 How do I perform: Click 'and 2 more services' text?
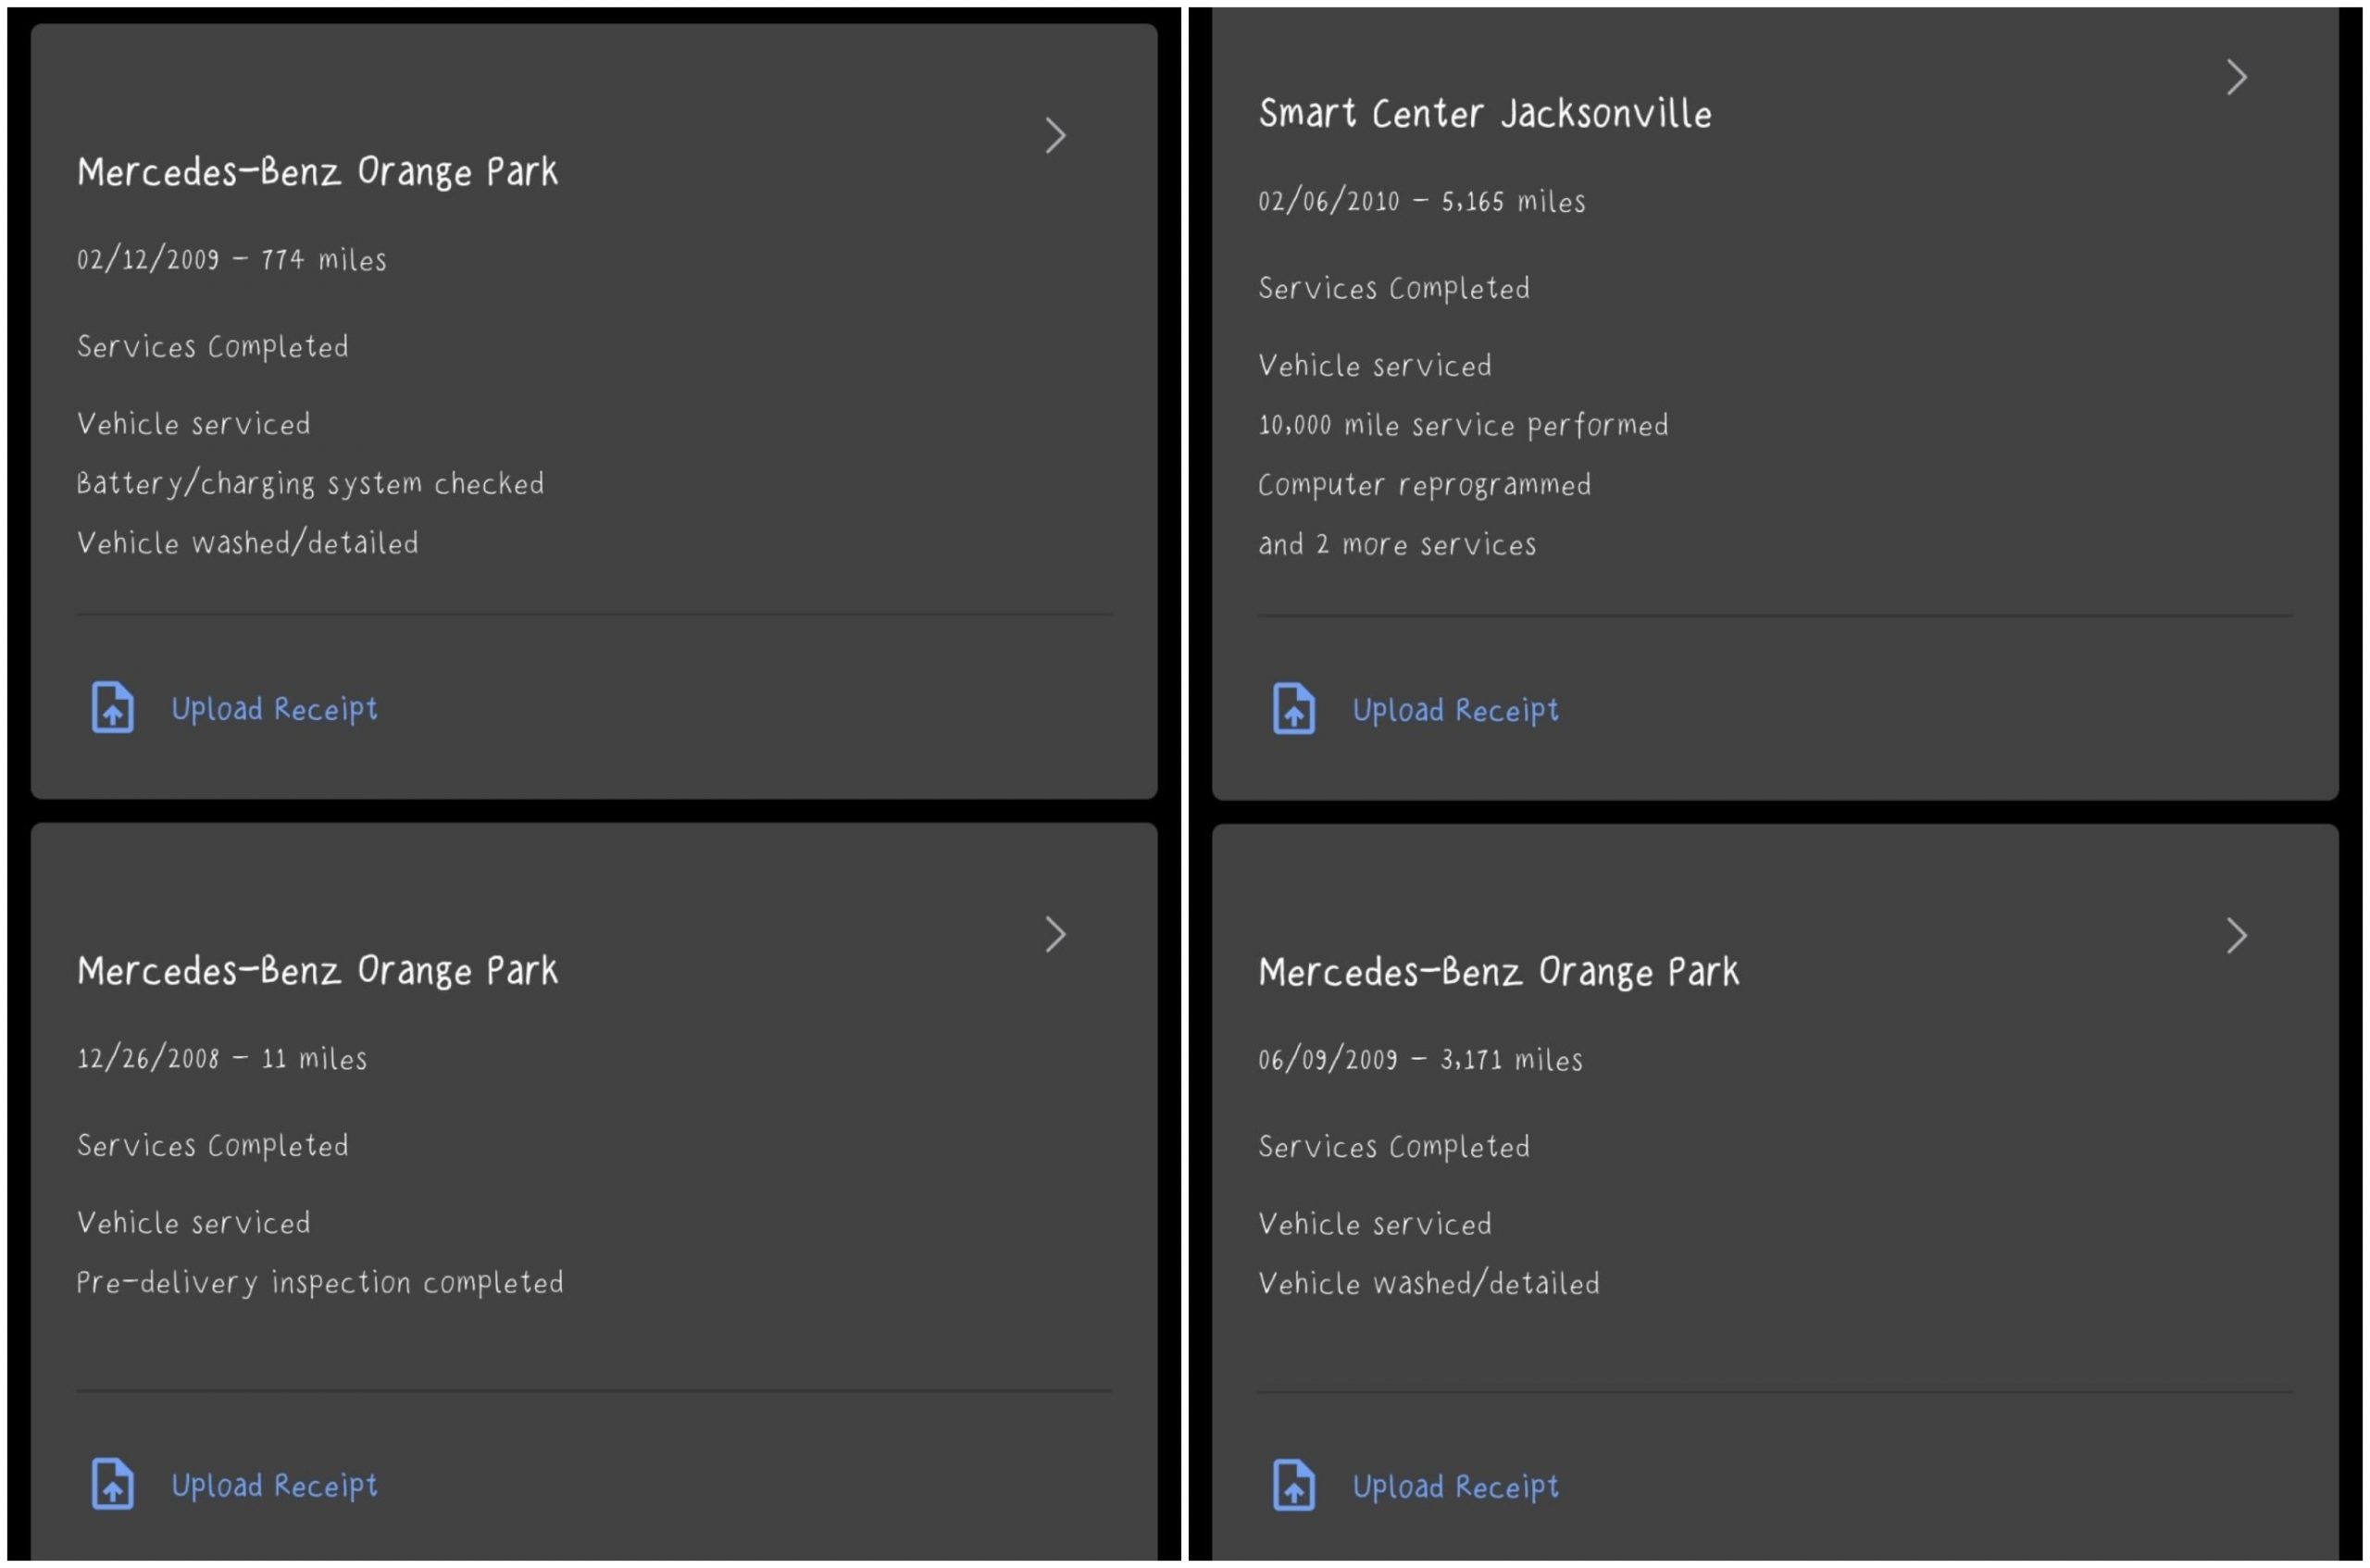(x=1398, y=544)
